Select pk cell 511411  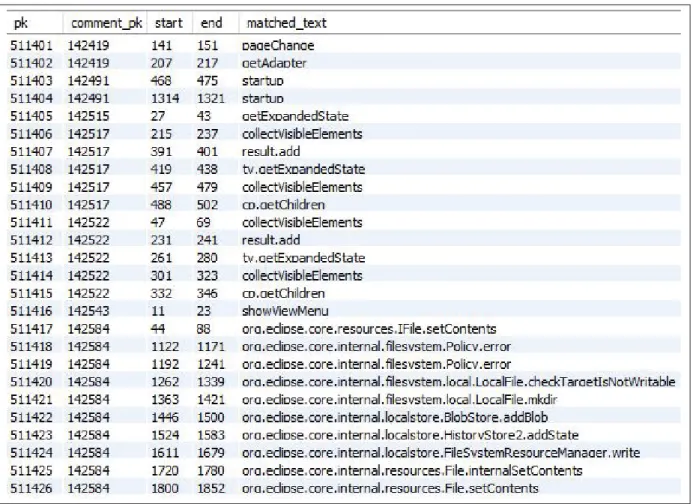pos(31,222)
